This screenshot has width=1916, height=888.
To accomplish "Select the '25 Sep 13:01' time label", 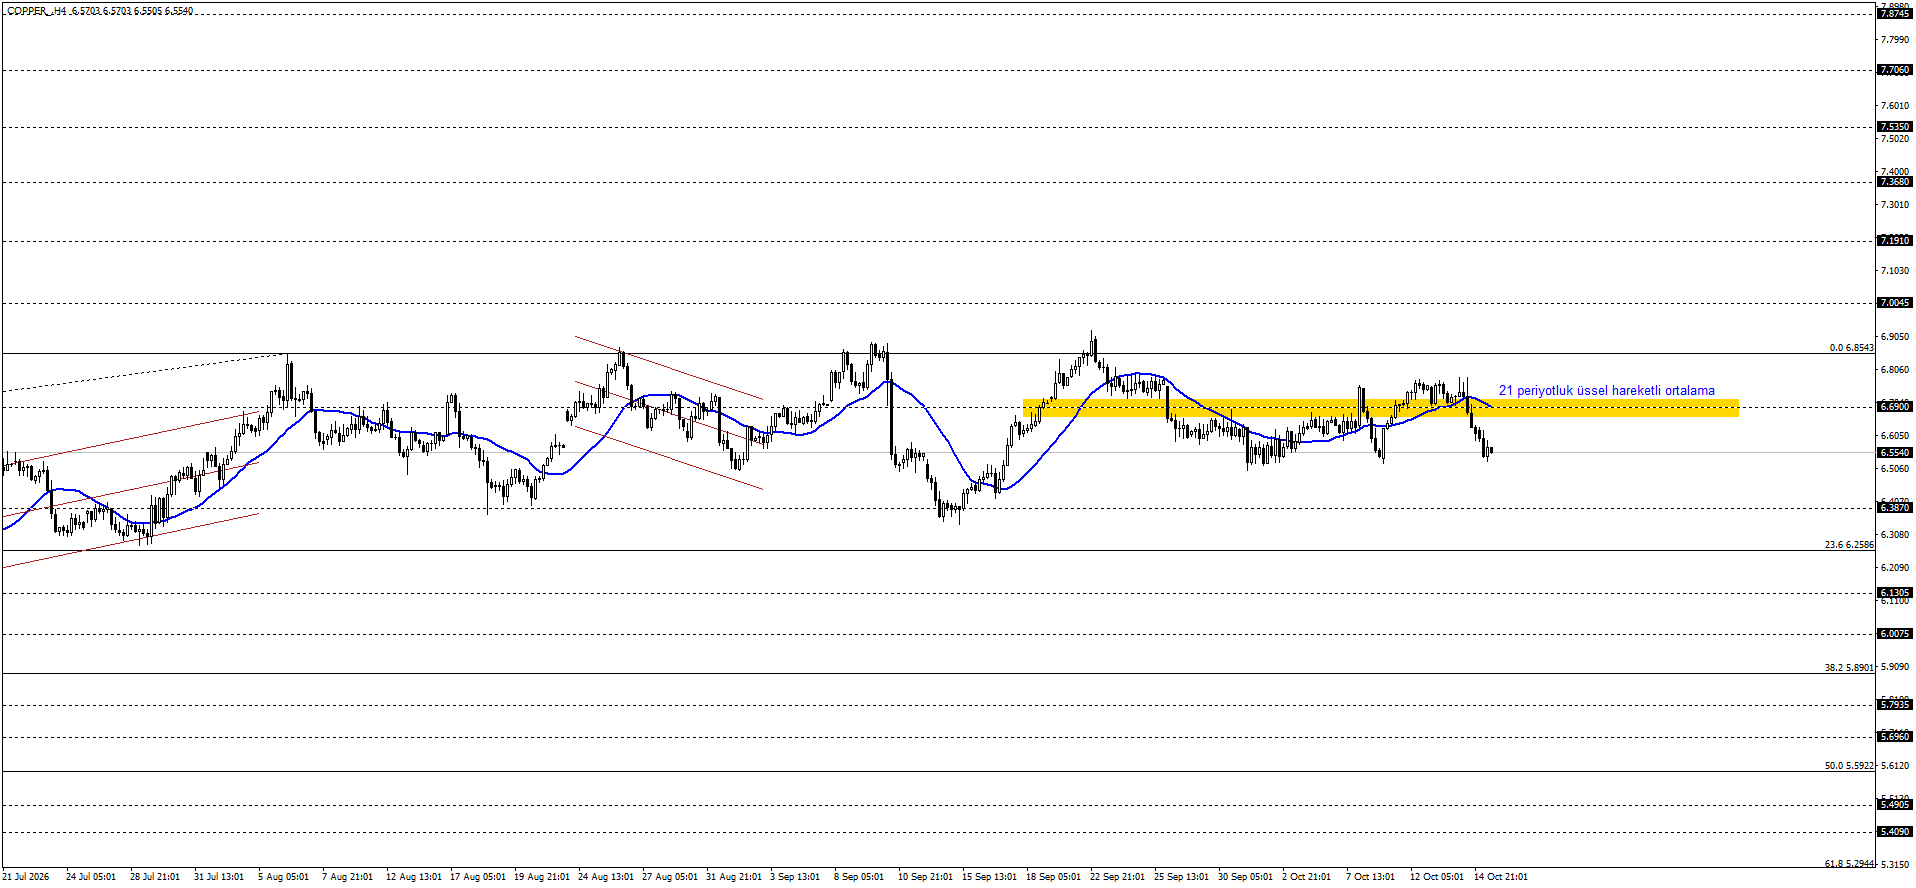I will [x=1182, y=877].
